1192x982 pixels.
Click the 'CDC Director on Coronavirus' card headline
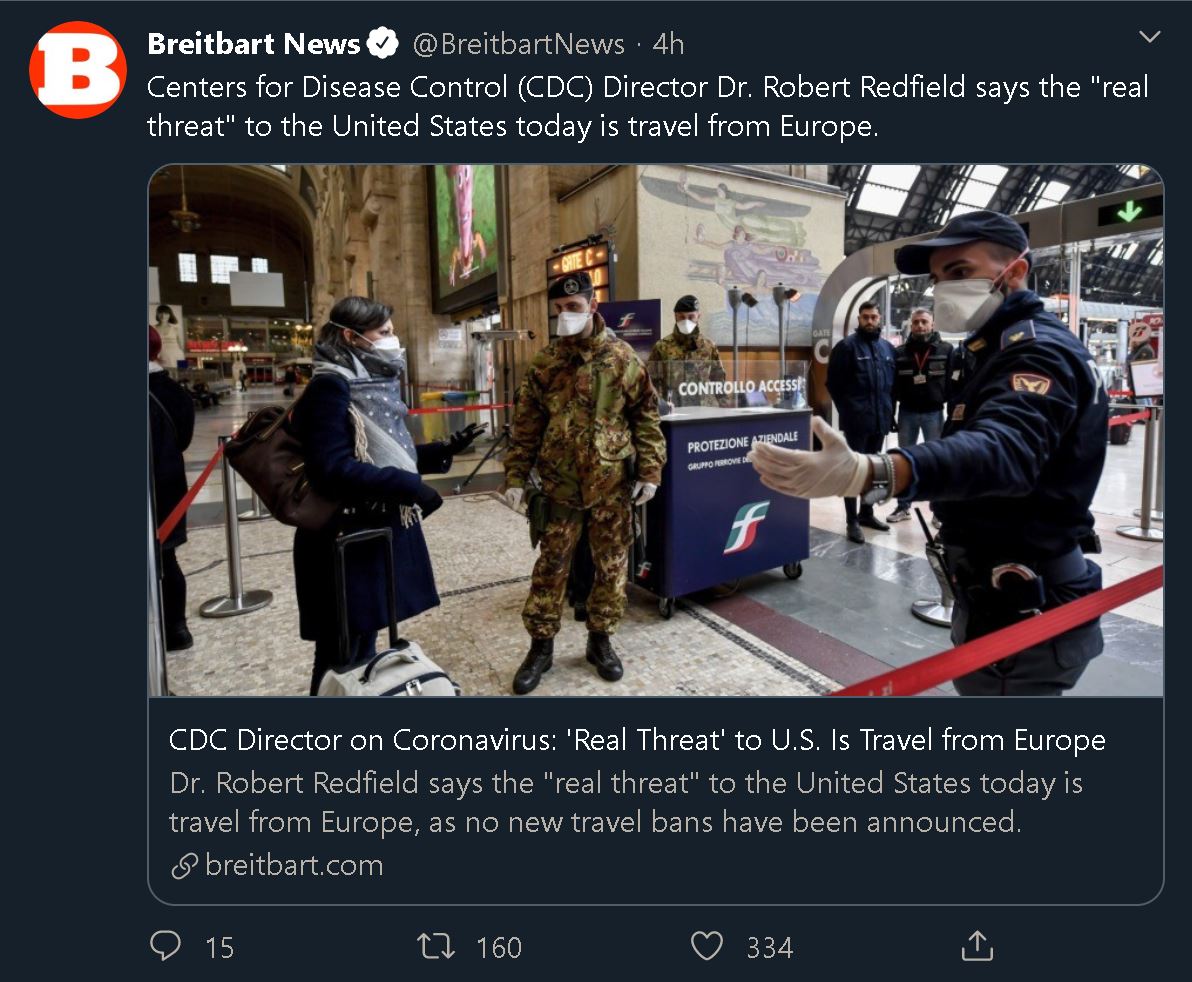click(x=637, y=740)
